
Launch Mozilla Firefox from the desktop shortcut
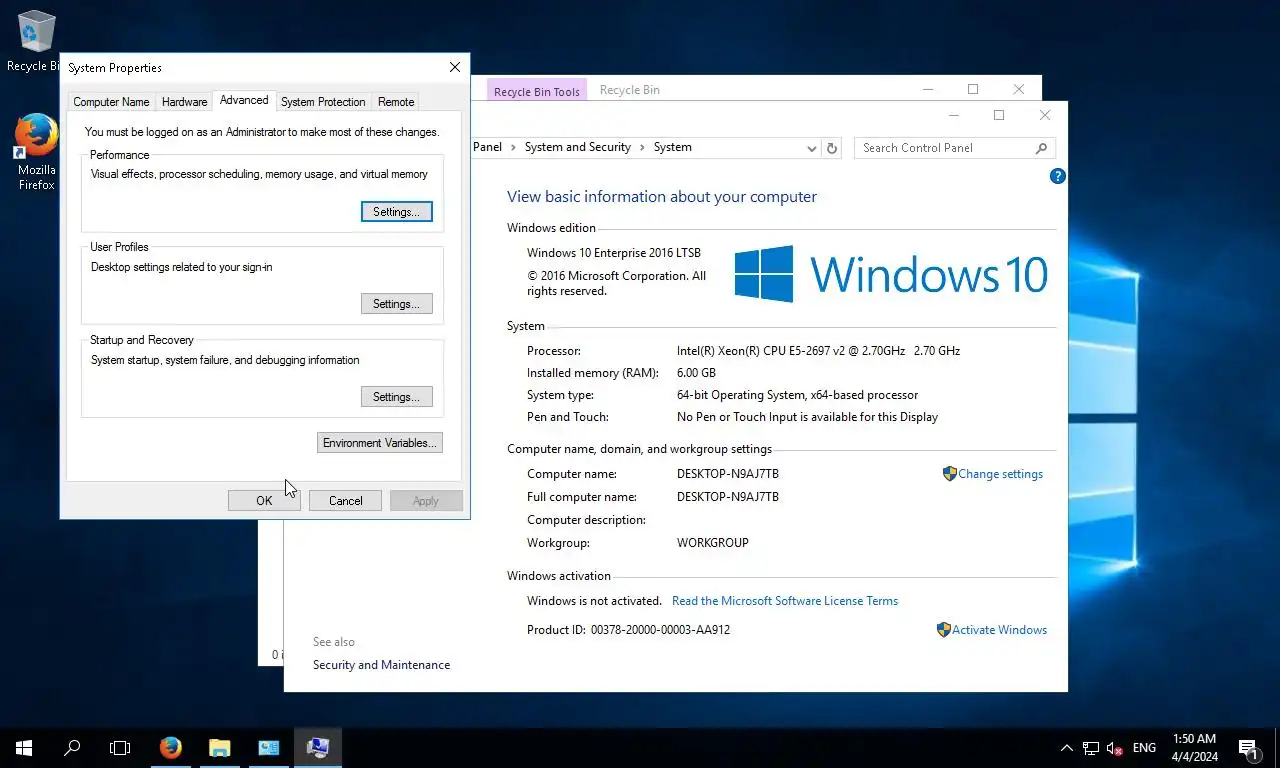36,152
